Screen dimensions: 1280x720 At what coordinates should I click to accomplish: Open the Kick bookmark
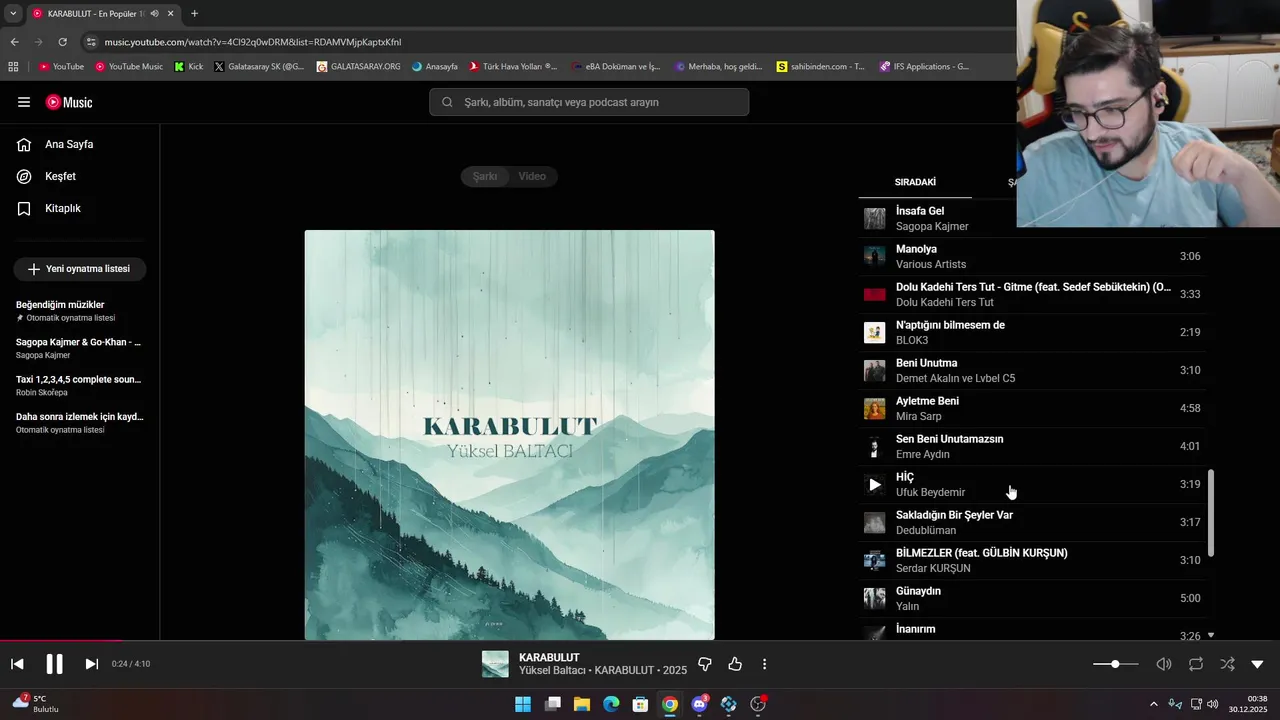pos(188,66)
